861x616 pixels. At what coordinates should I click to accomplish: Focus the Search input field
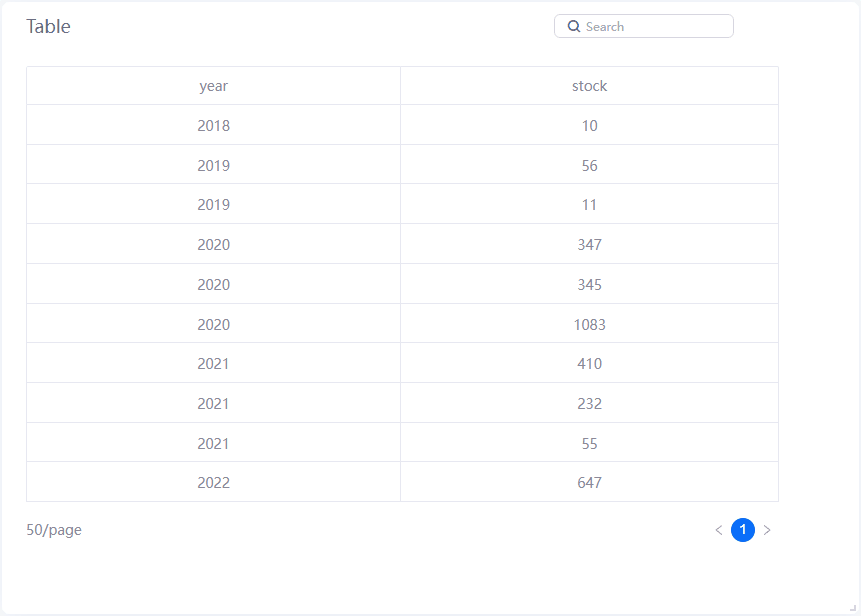click(x=655, y=27)
